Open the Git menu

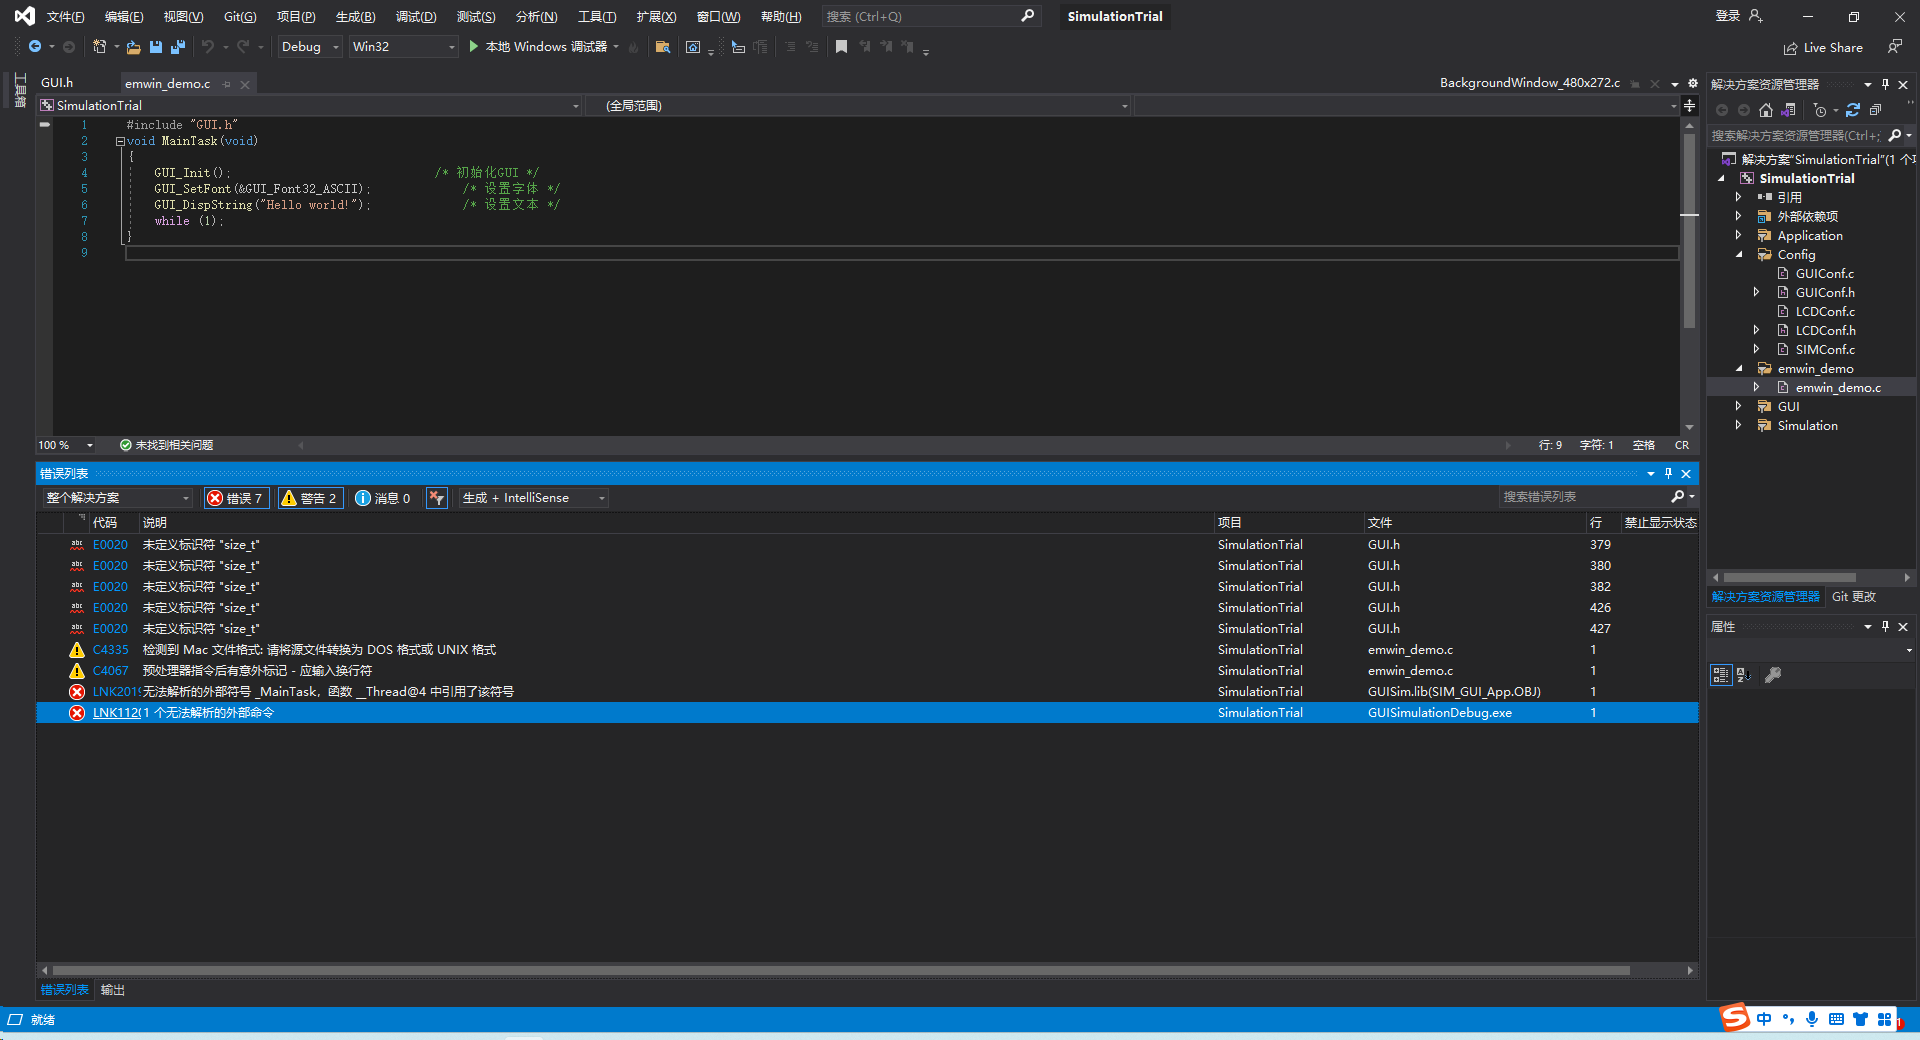coord(240,17)
